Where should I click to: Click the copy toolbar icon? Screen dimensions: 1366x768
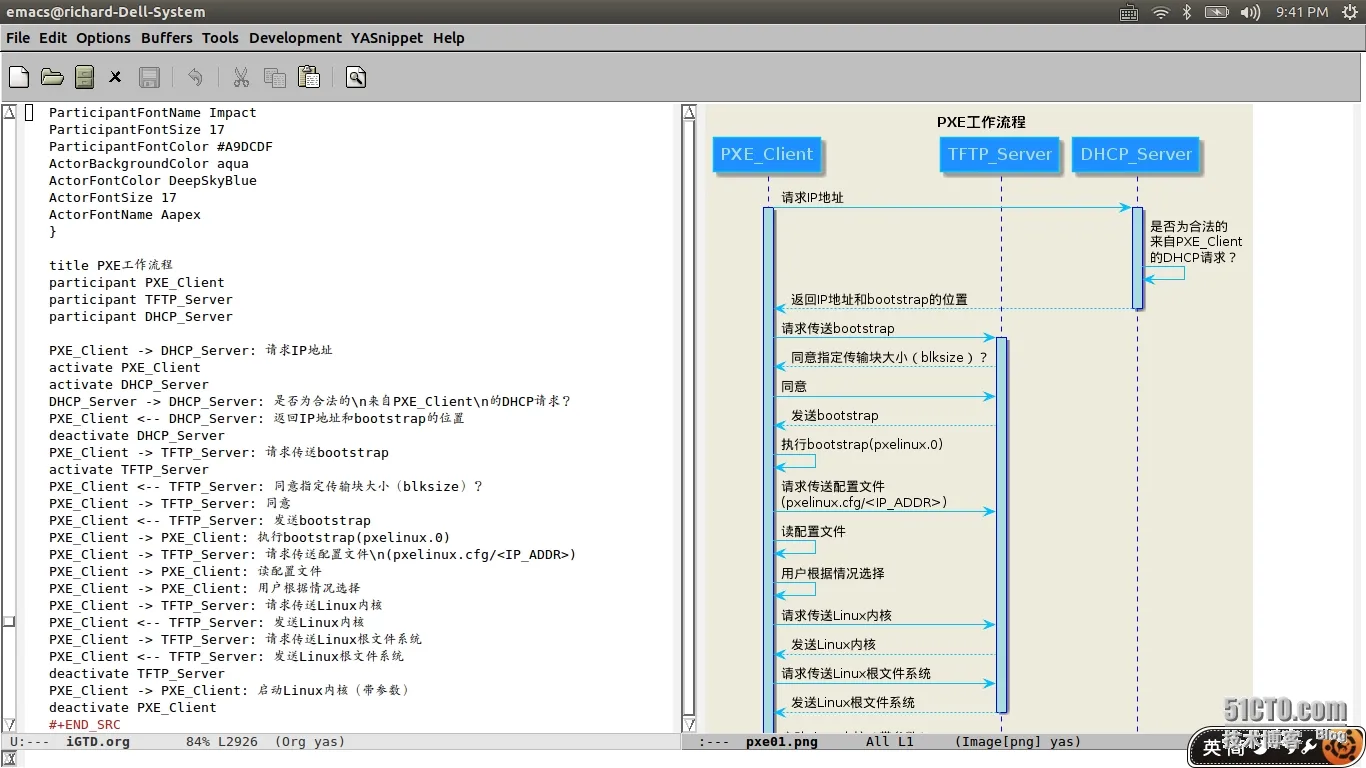pos(274,77)
